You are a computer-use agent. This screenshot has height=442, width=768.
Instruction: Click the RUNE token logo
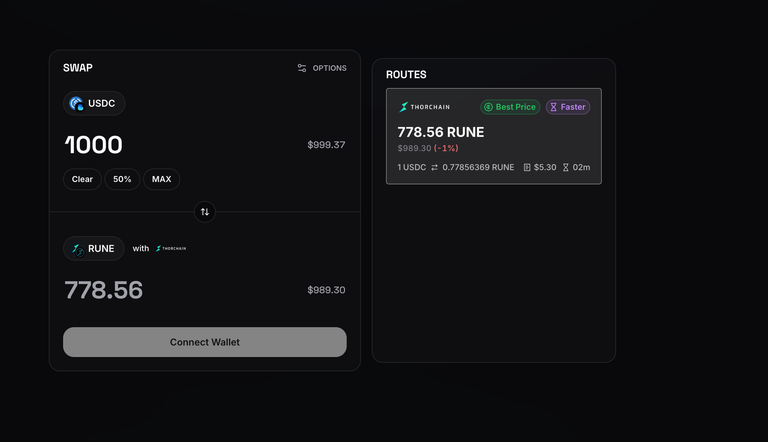pyautogui.click(x=78, y=249)
